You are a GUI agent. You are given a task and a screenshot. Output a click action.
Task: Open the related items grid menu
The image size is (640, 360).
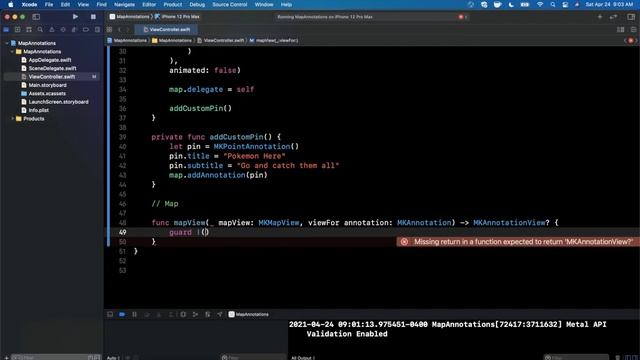(x=109, y=29)
